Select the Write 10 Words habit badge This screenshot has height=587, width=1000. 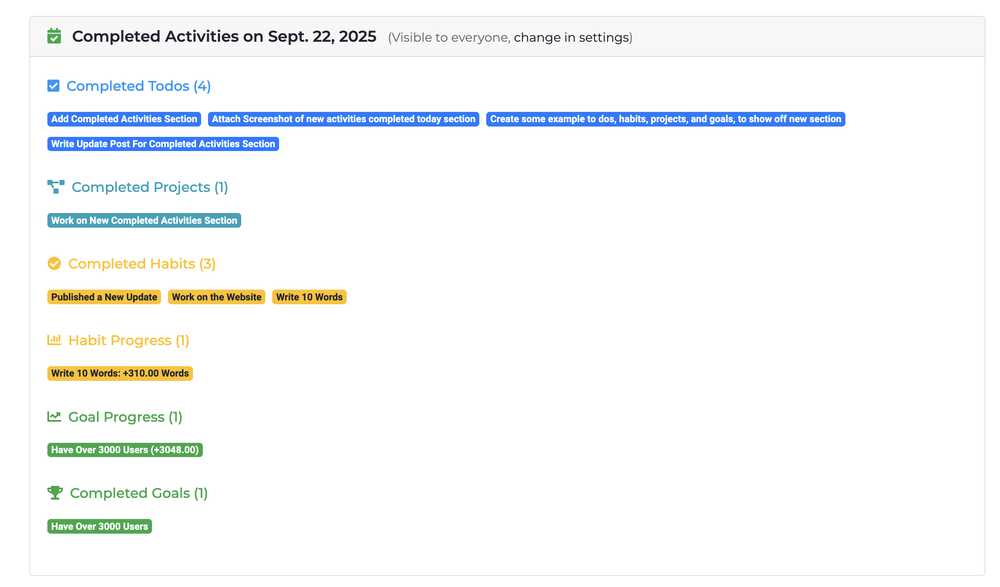click(309, 296)
